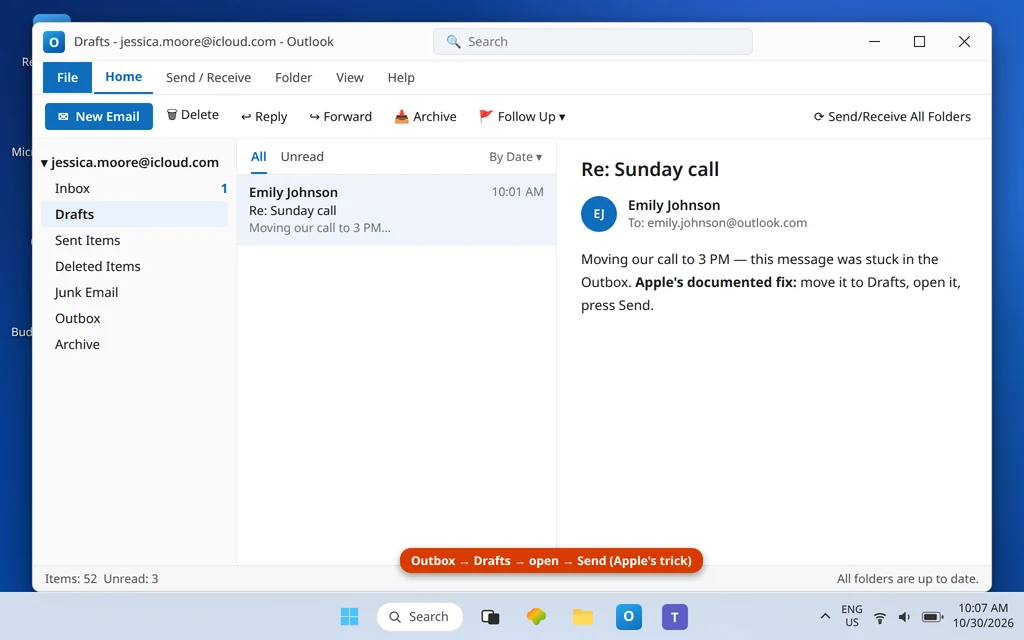Open File Explorer from the taskbar
The height and width of the screenshot is (640, 1024).
[x=583, y=616]
